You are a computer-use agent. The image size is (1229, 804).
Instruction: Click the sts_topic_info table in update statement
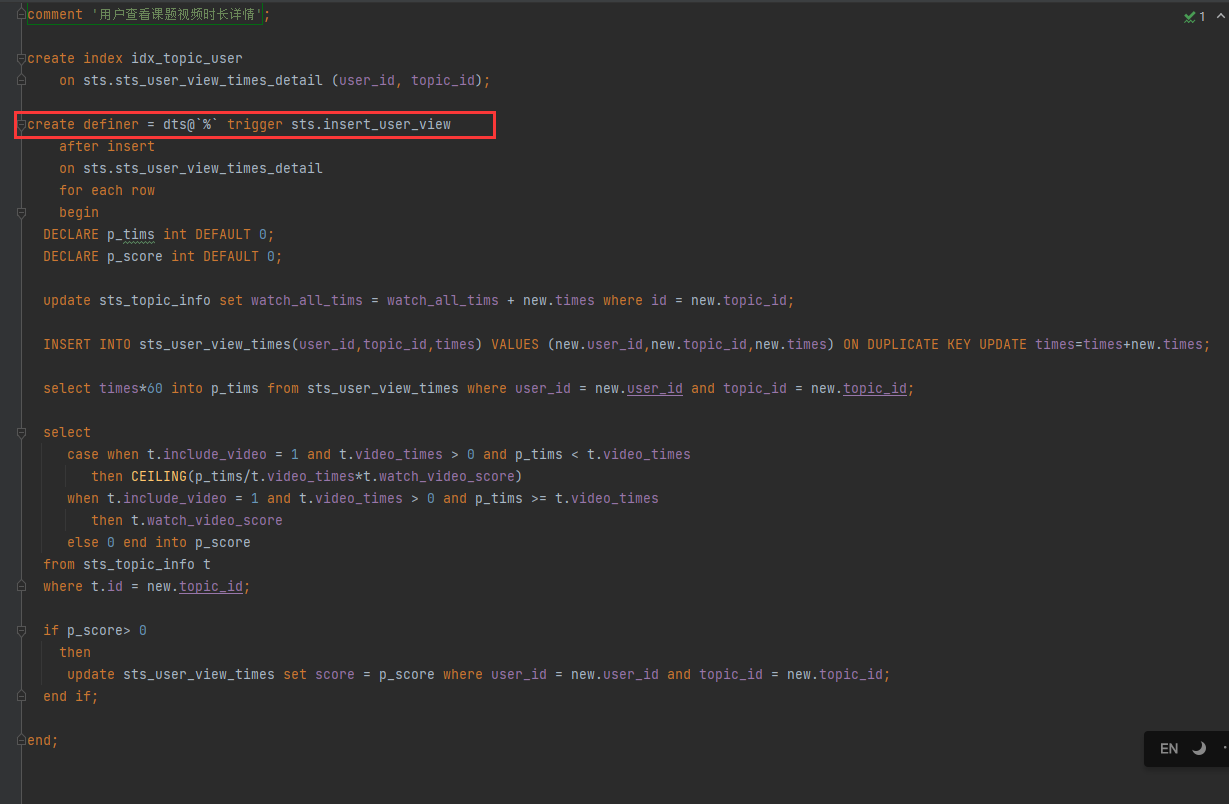(x=154, y=300)
